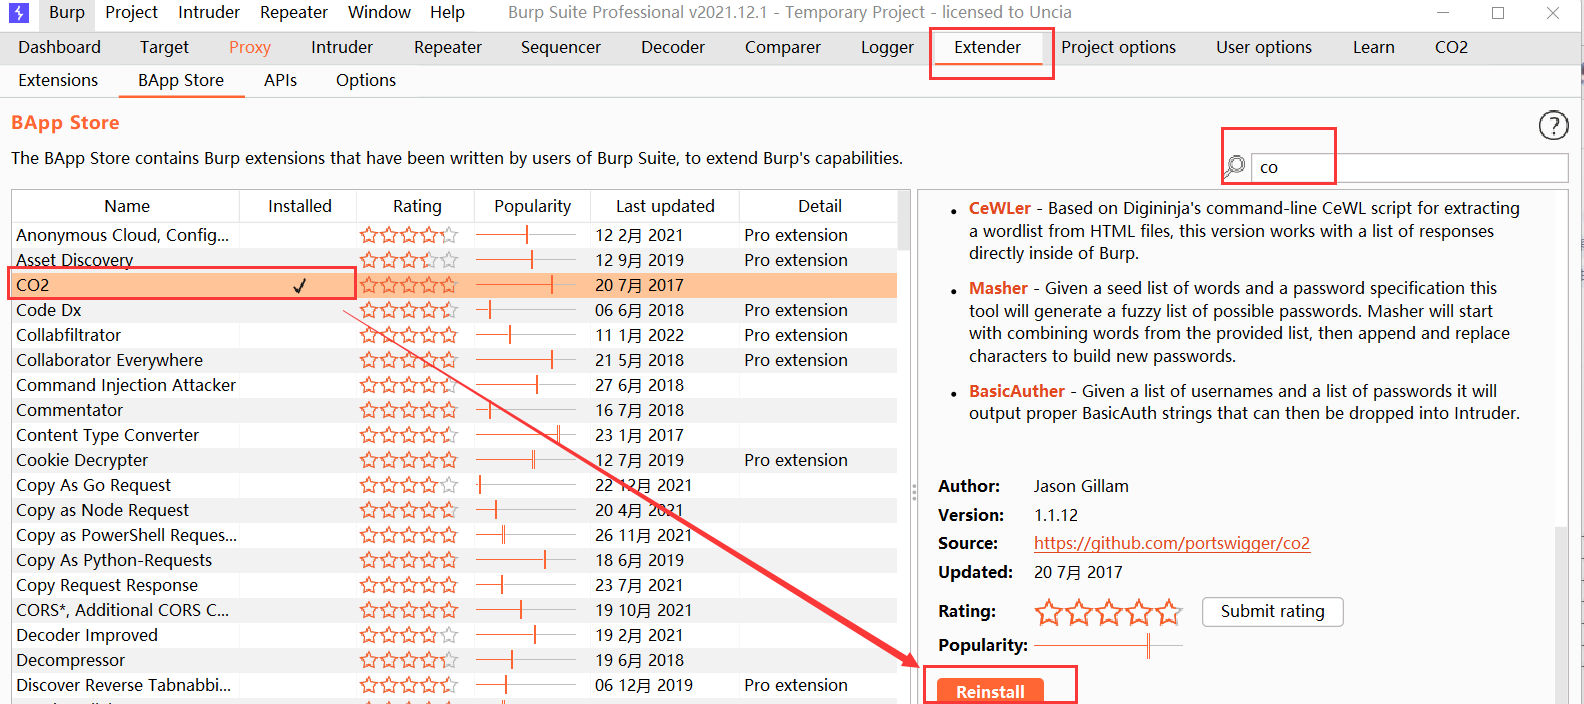This screenshot has width=1584, height=704.
Task: Click the popularity bar for Collabfiltrator
Action: click(x=526, y=335)
